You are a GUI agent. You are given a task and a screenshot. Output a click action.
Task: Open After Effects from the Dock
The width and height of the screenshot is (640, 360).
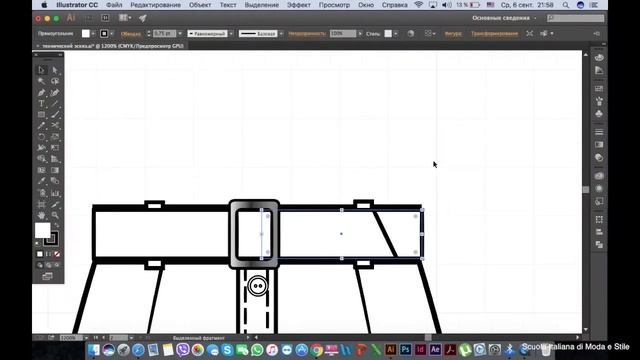(x=435, y=350)
